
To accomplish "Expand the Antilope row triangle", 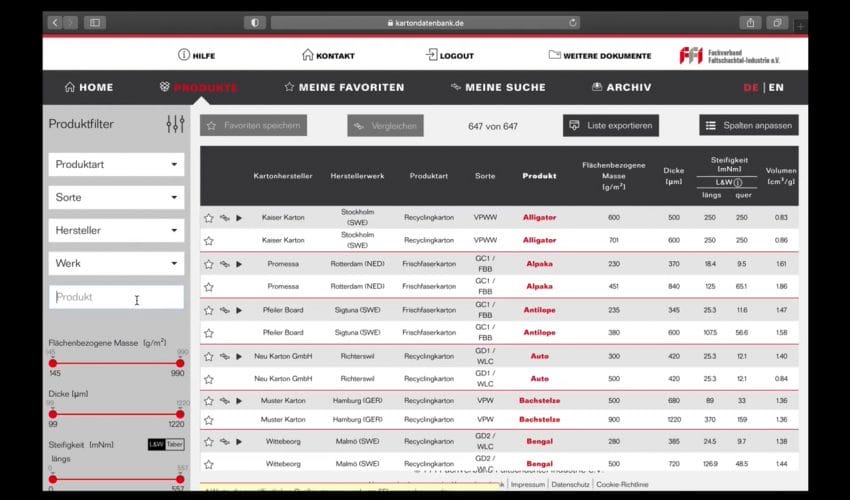I will pyautogui.click(x=239, y=310).
